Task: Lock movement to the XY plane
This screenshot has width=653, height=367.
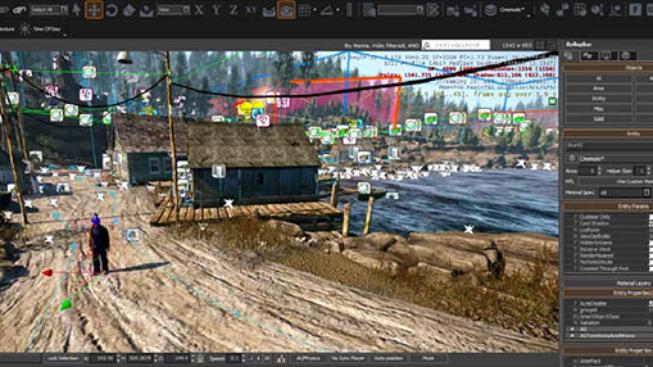Action: pyautogui.click(x=251, y=10)
